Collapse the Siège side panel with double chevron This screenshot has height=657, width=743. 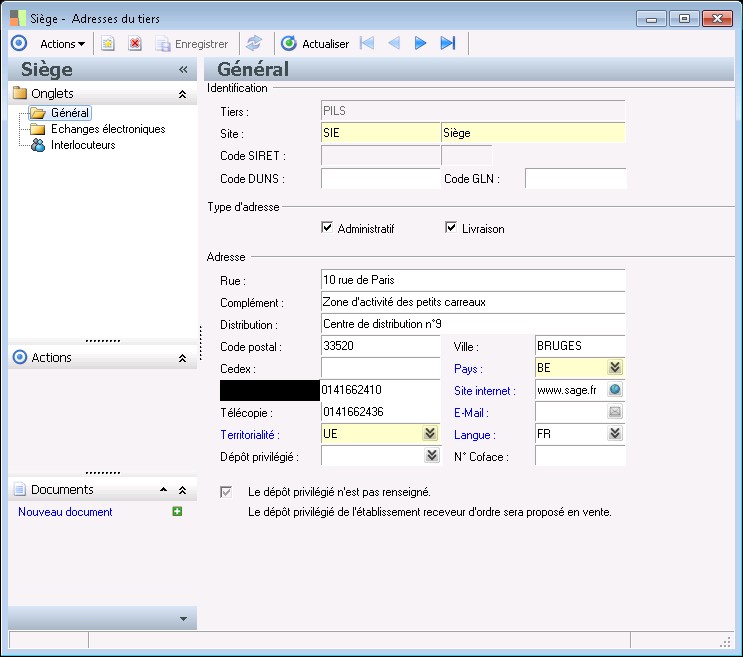(x=183, y=70)
